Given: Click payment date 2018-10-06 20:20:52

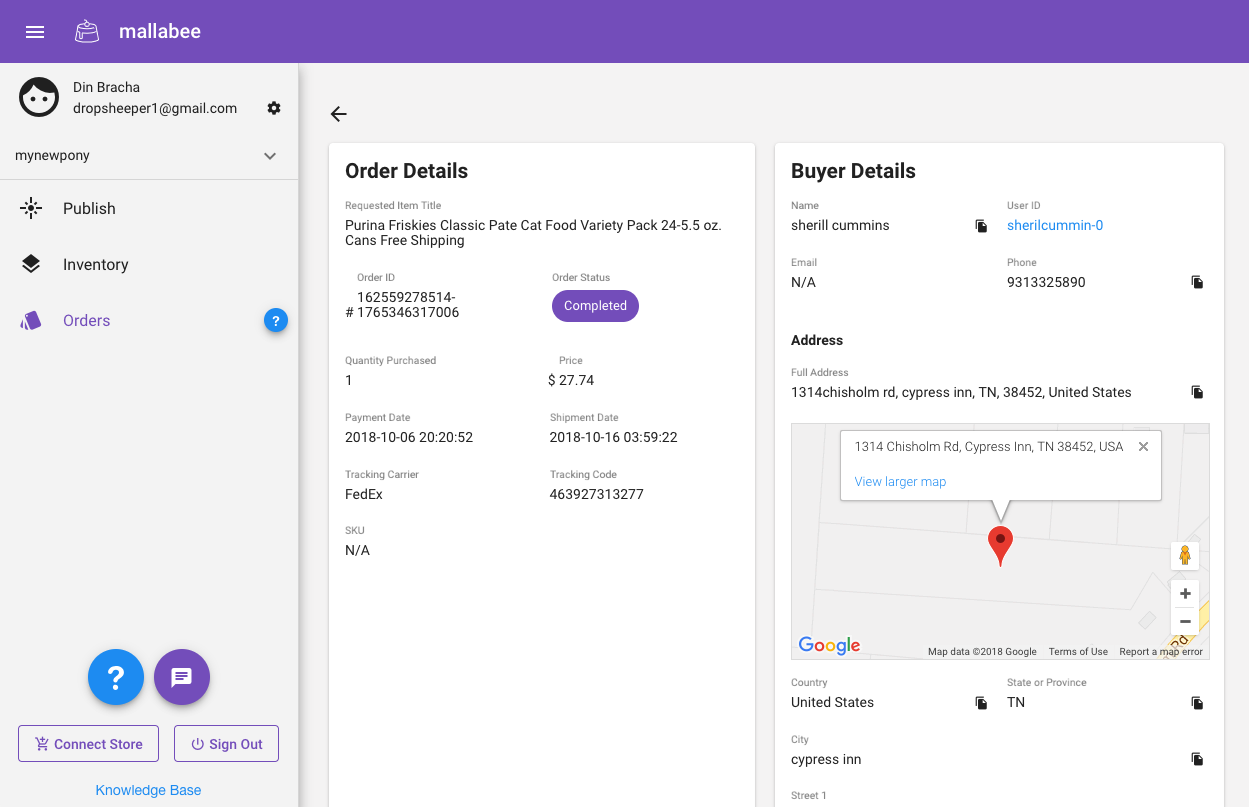Looking at the screenshot, I should click(x=409, y=437).
